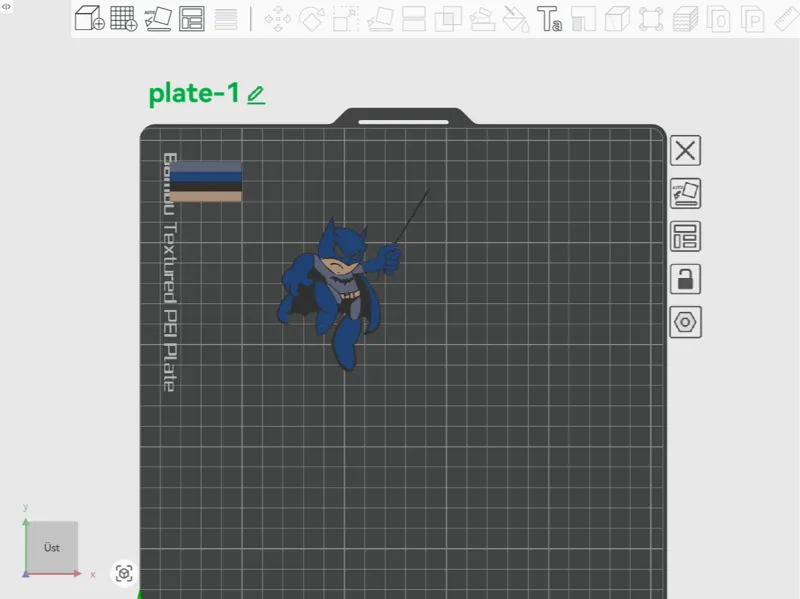Toggle the plate lock icon
This screenshot has width=800, height=599.
click(685, 279)
